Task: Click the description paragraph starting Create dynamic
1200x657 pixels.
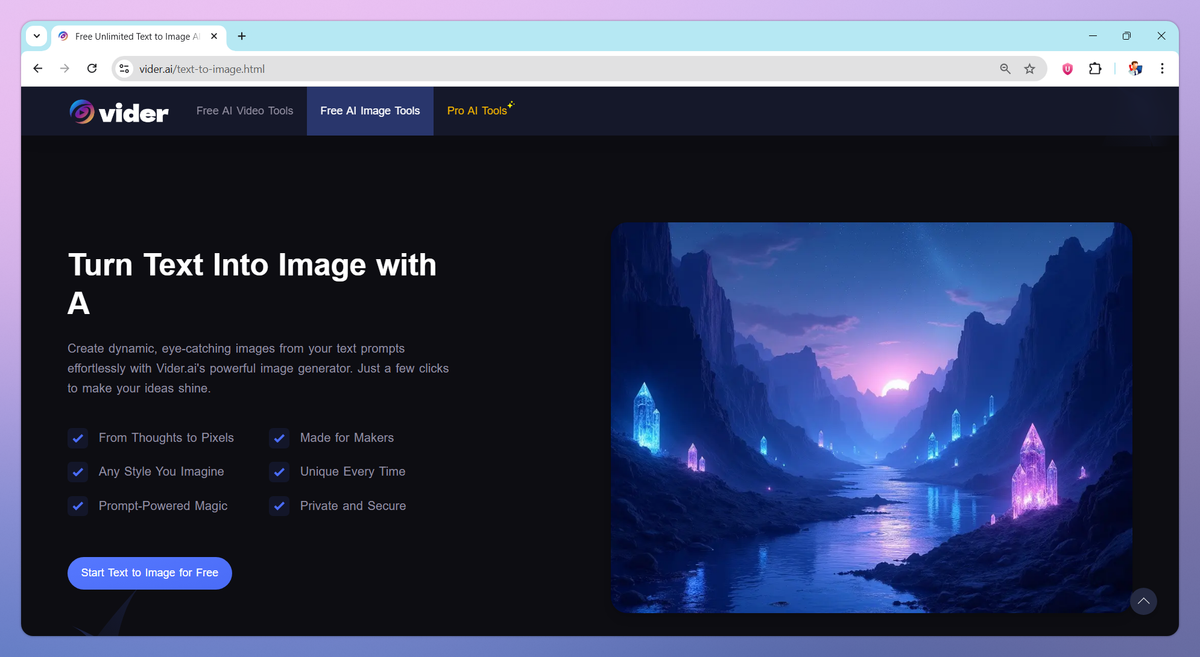Action: pyautogui.click(x=258, y=368)
